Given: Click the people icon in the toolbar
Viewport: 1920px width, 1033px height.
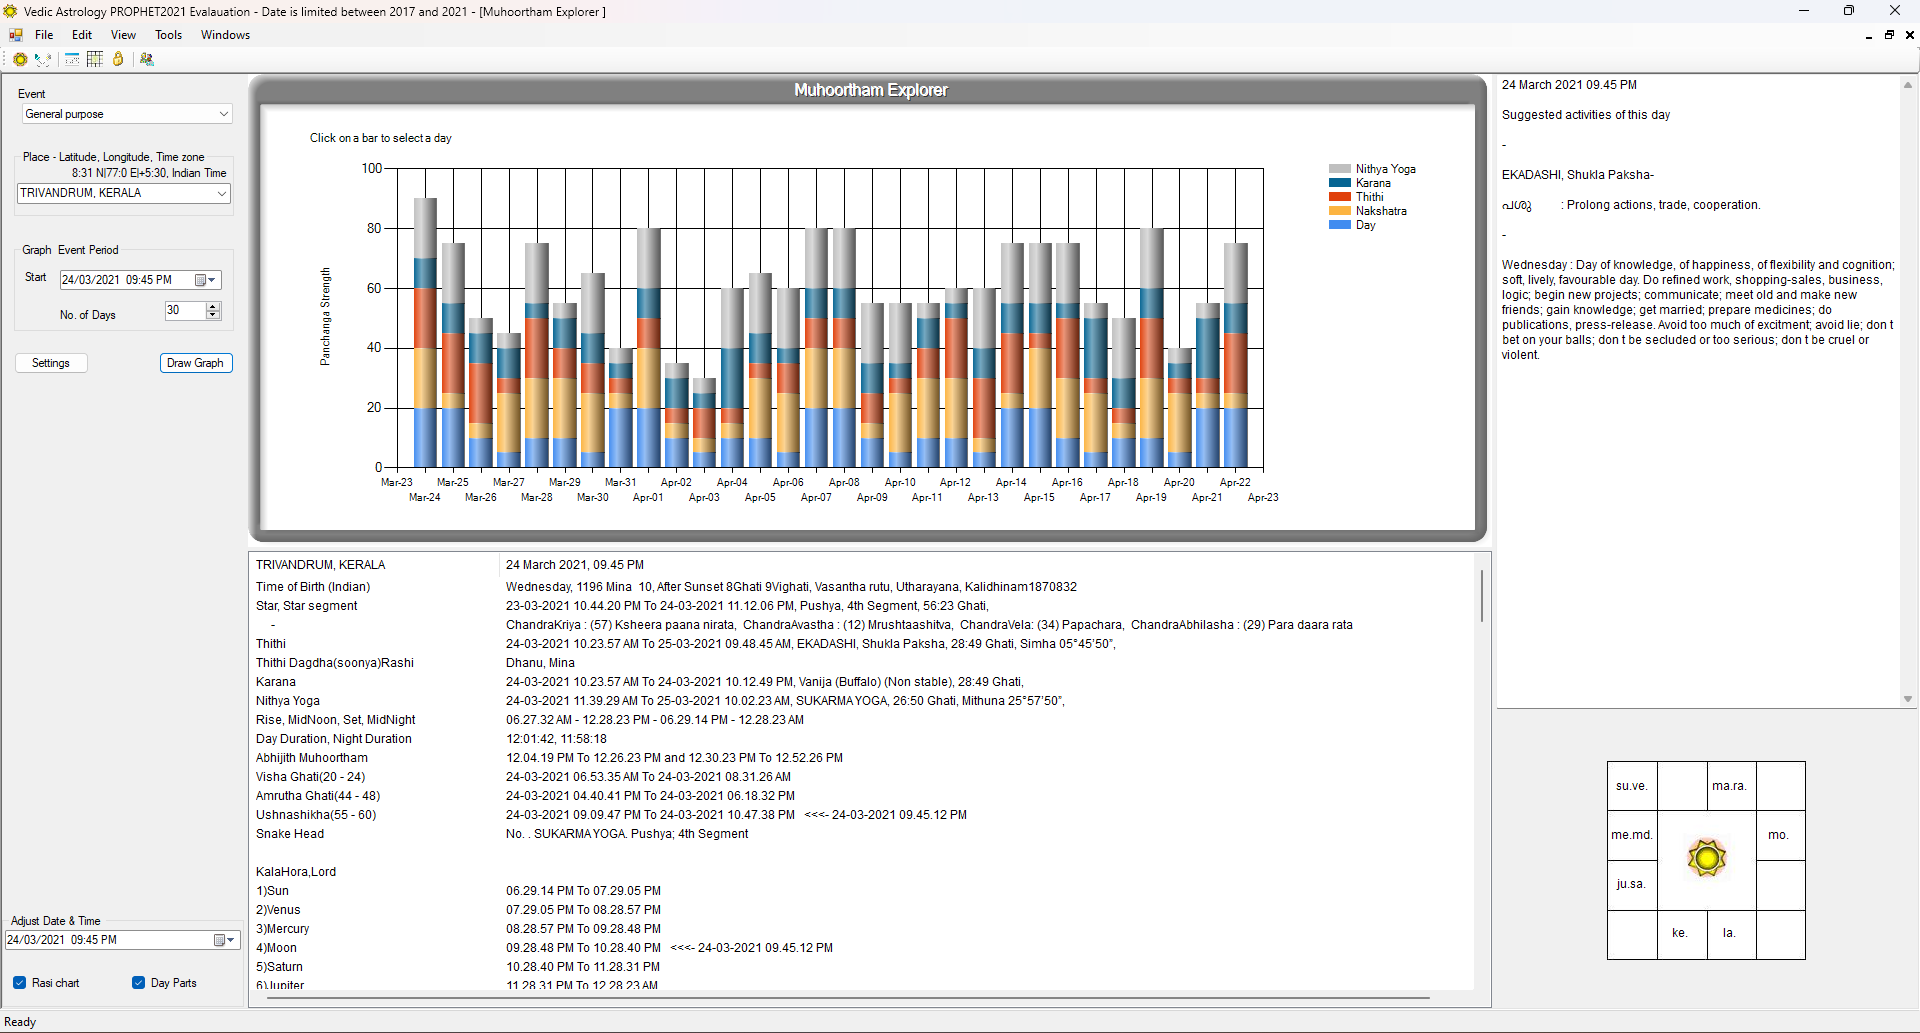Looking at the screenshot, I should pos(147,59).
